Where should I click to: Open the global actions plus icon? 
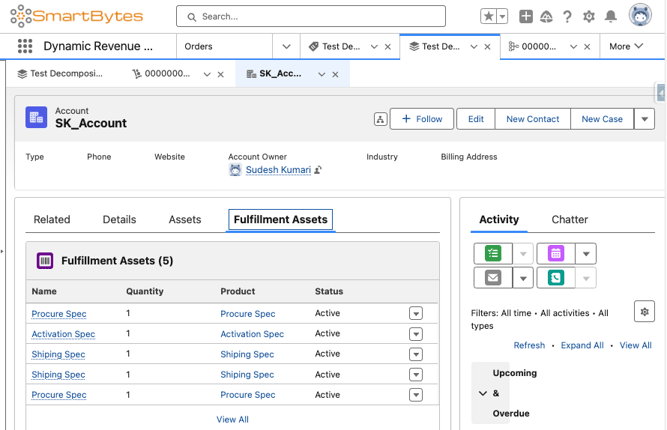[x=526, y=17]
